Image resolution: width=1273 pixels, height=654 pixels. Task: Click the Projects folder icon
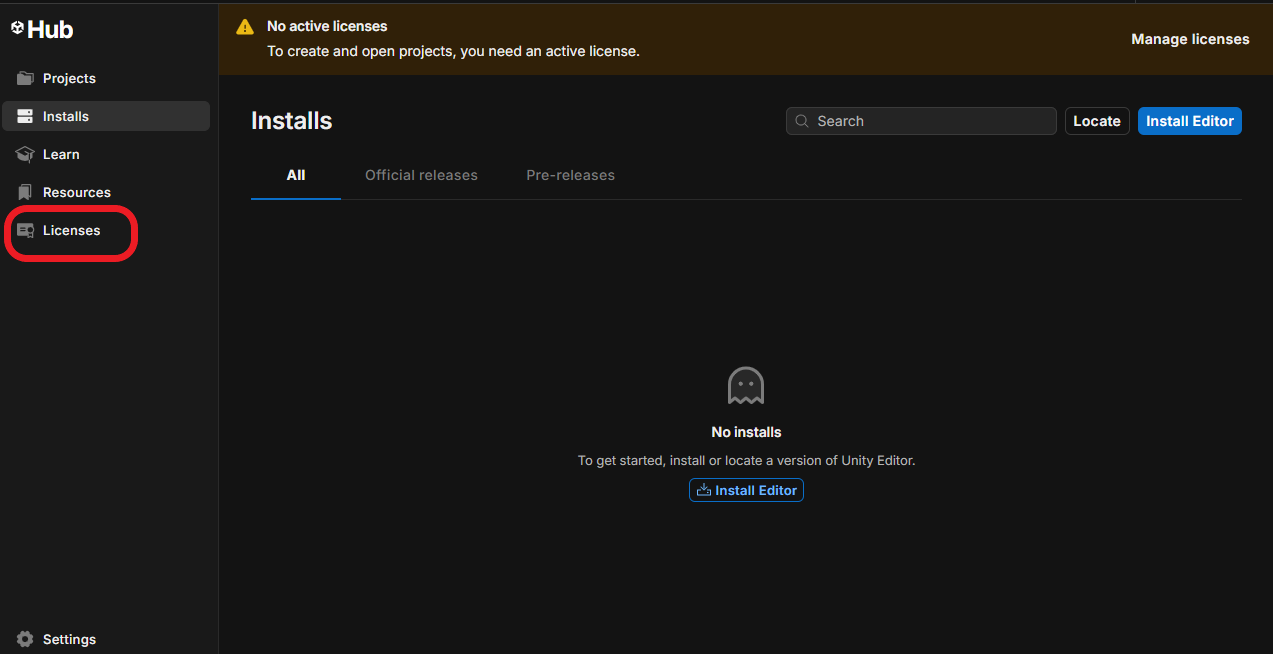(25, 78)
